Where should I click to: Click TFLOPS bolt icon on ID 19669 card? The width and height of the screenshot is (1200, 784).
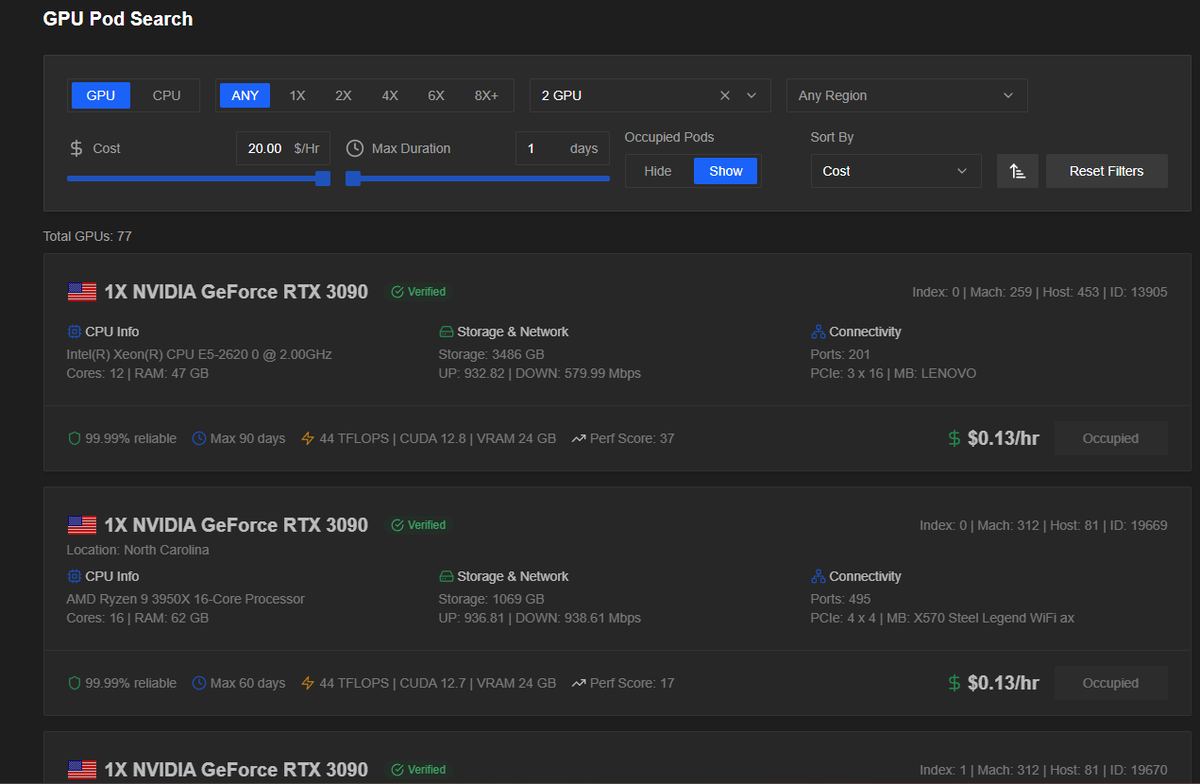point(308,683)
